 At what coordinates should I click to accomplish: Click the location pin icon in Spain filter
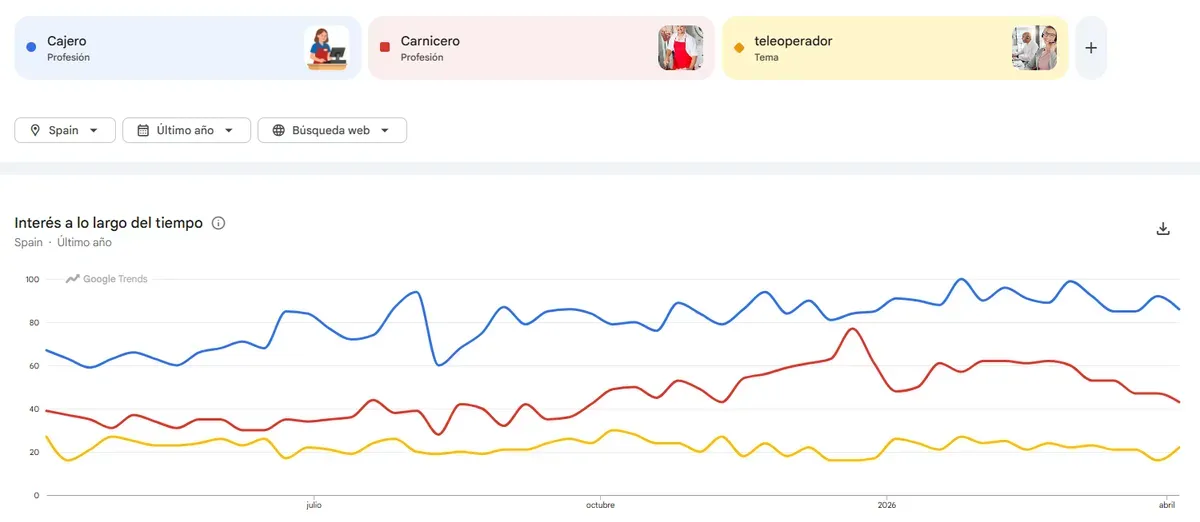click(x=35, y=130)
